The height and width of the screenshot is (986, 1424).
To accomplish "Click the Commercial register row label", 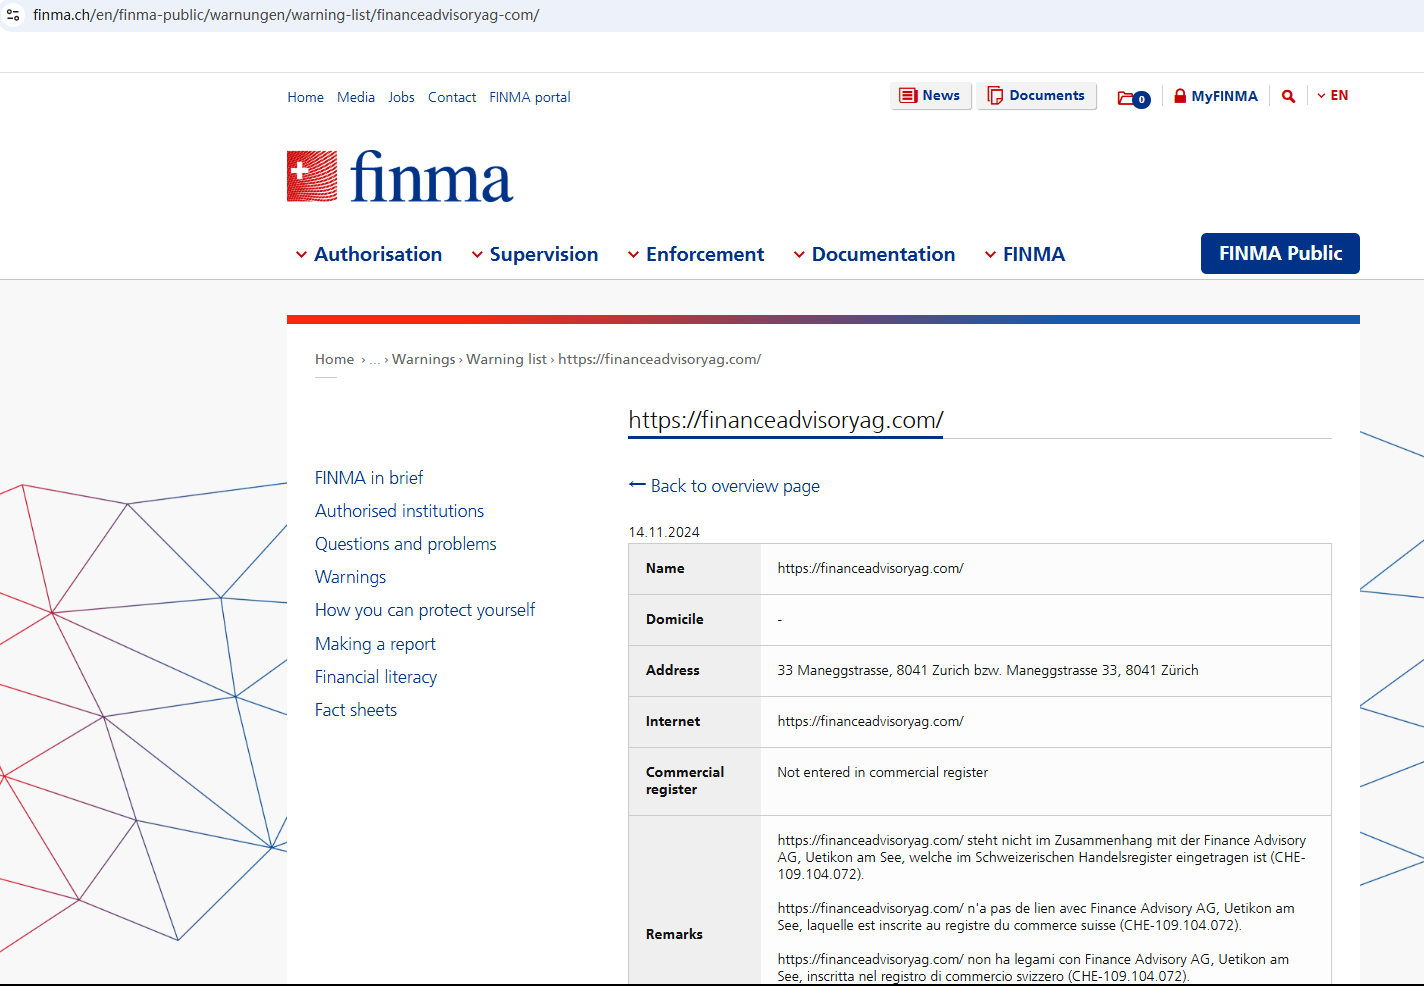I will coord(685,781).
